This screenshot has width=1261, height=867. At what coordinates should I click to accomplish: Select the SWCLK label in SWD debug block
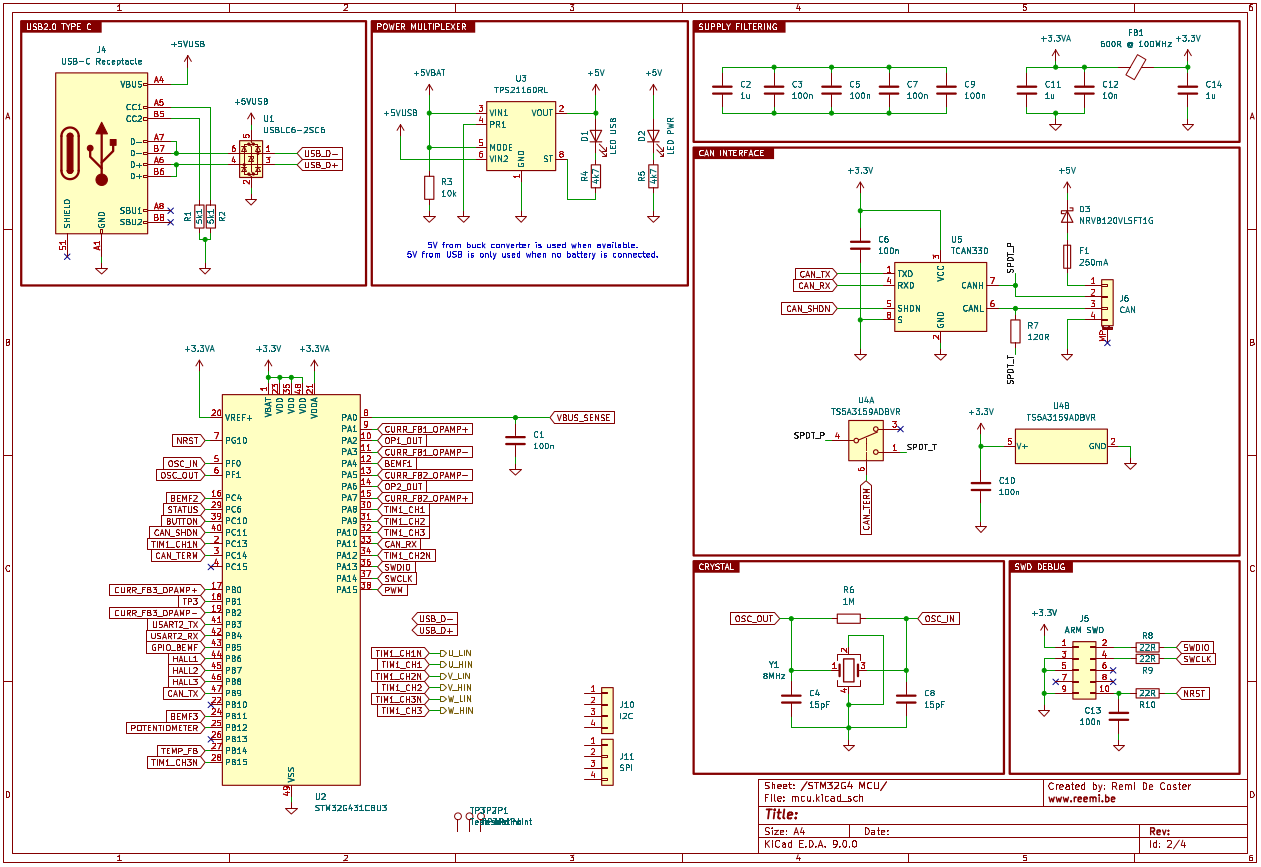coord(1197,659)
